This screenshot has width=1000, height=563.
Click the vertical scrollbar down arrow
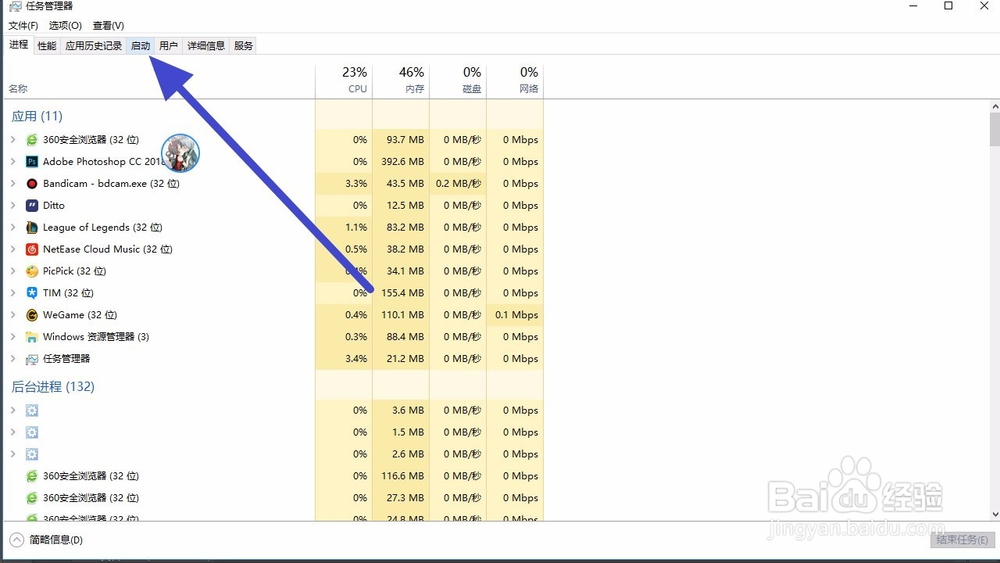995,514
